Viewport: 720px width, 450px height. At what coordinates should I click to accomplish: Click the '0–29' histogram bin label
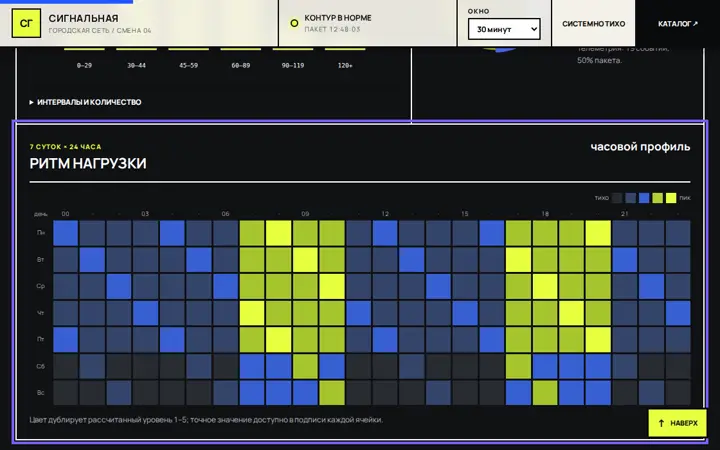[x=84, y=66]
